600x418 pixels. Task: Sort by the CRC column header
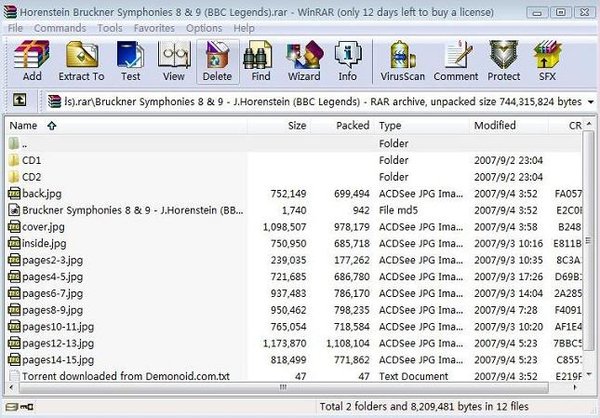pyautogui.click(x=566, y=126)
